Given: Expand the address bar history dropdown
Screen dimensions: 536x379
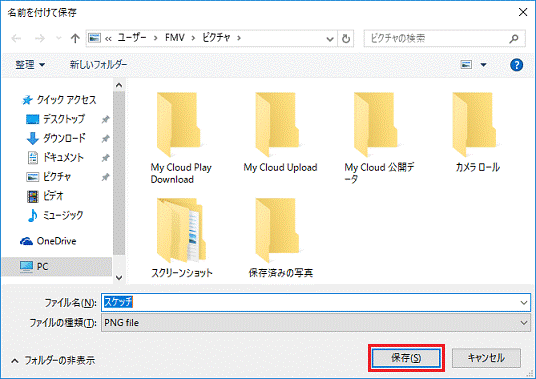Looking at the screenshot, I should coord(330,39).
